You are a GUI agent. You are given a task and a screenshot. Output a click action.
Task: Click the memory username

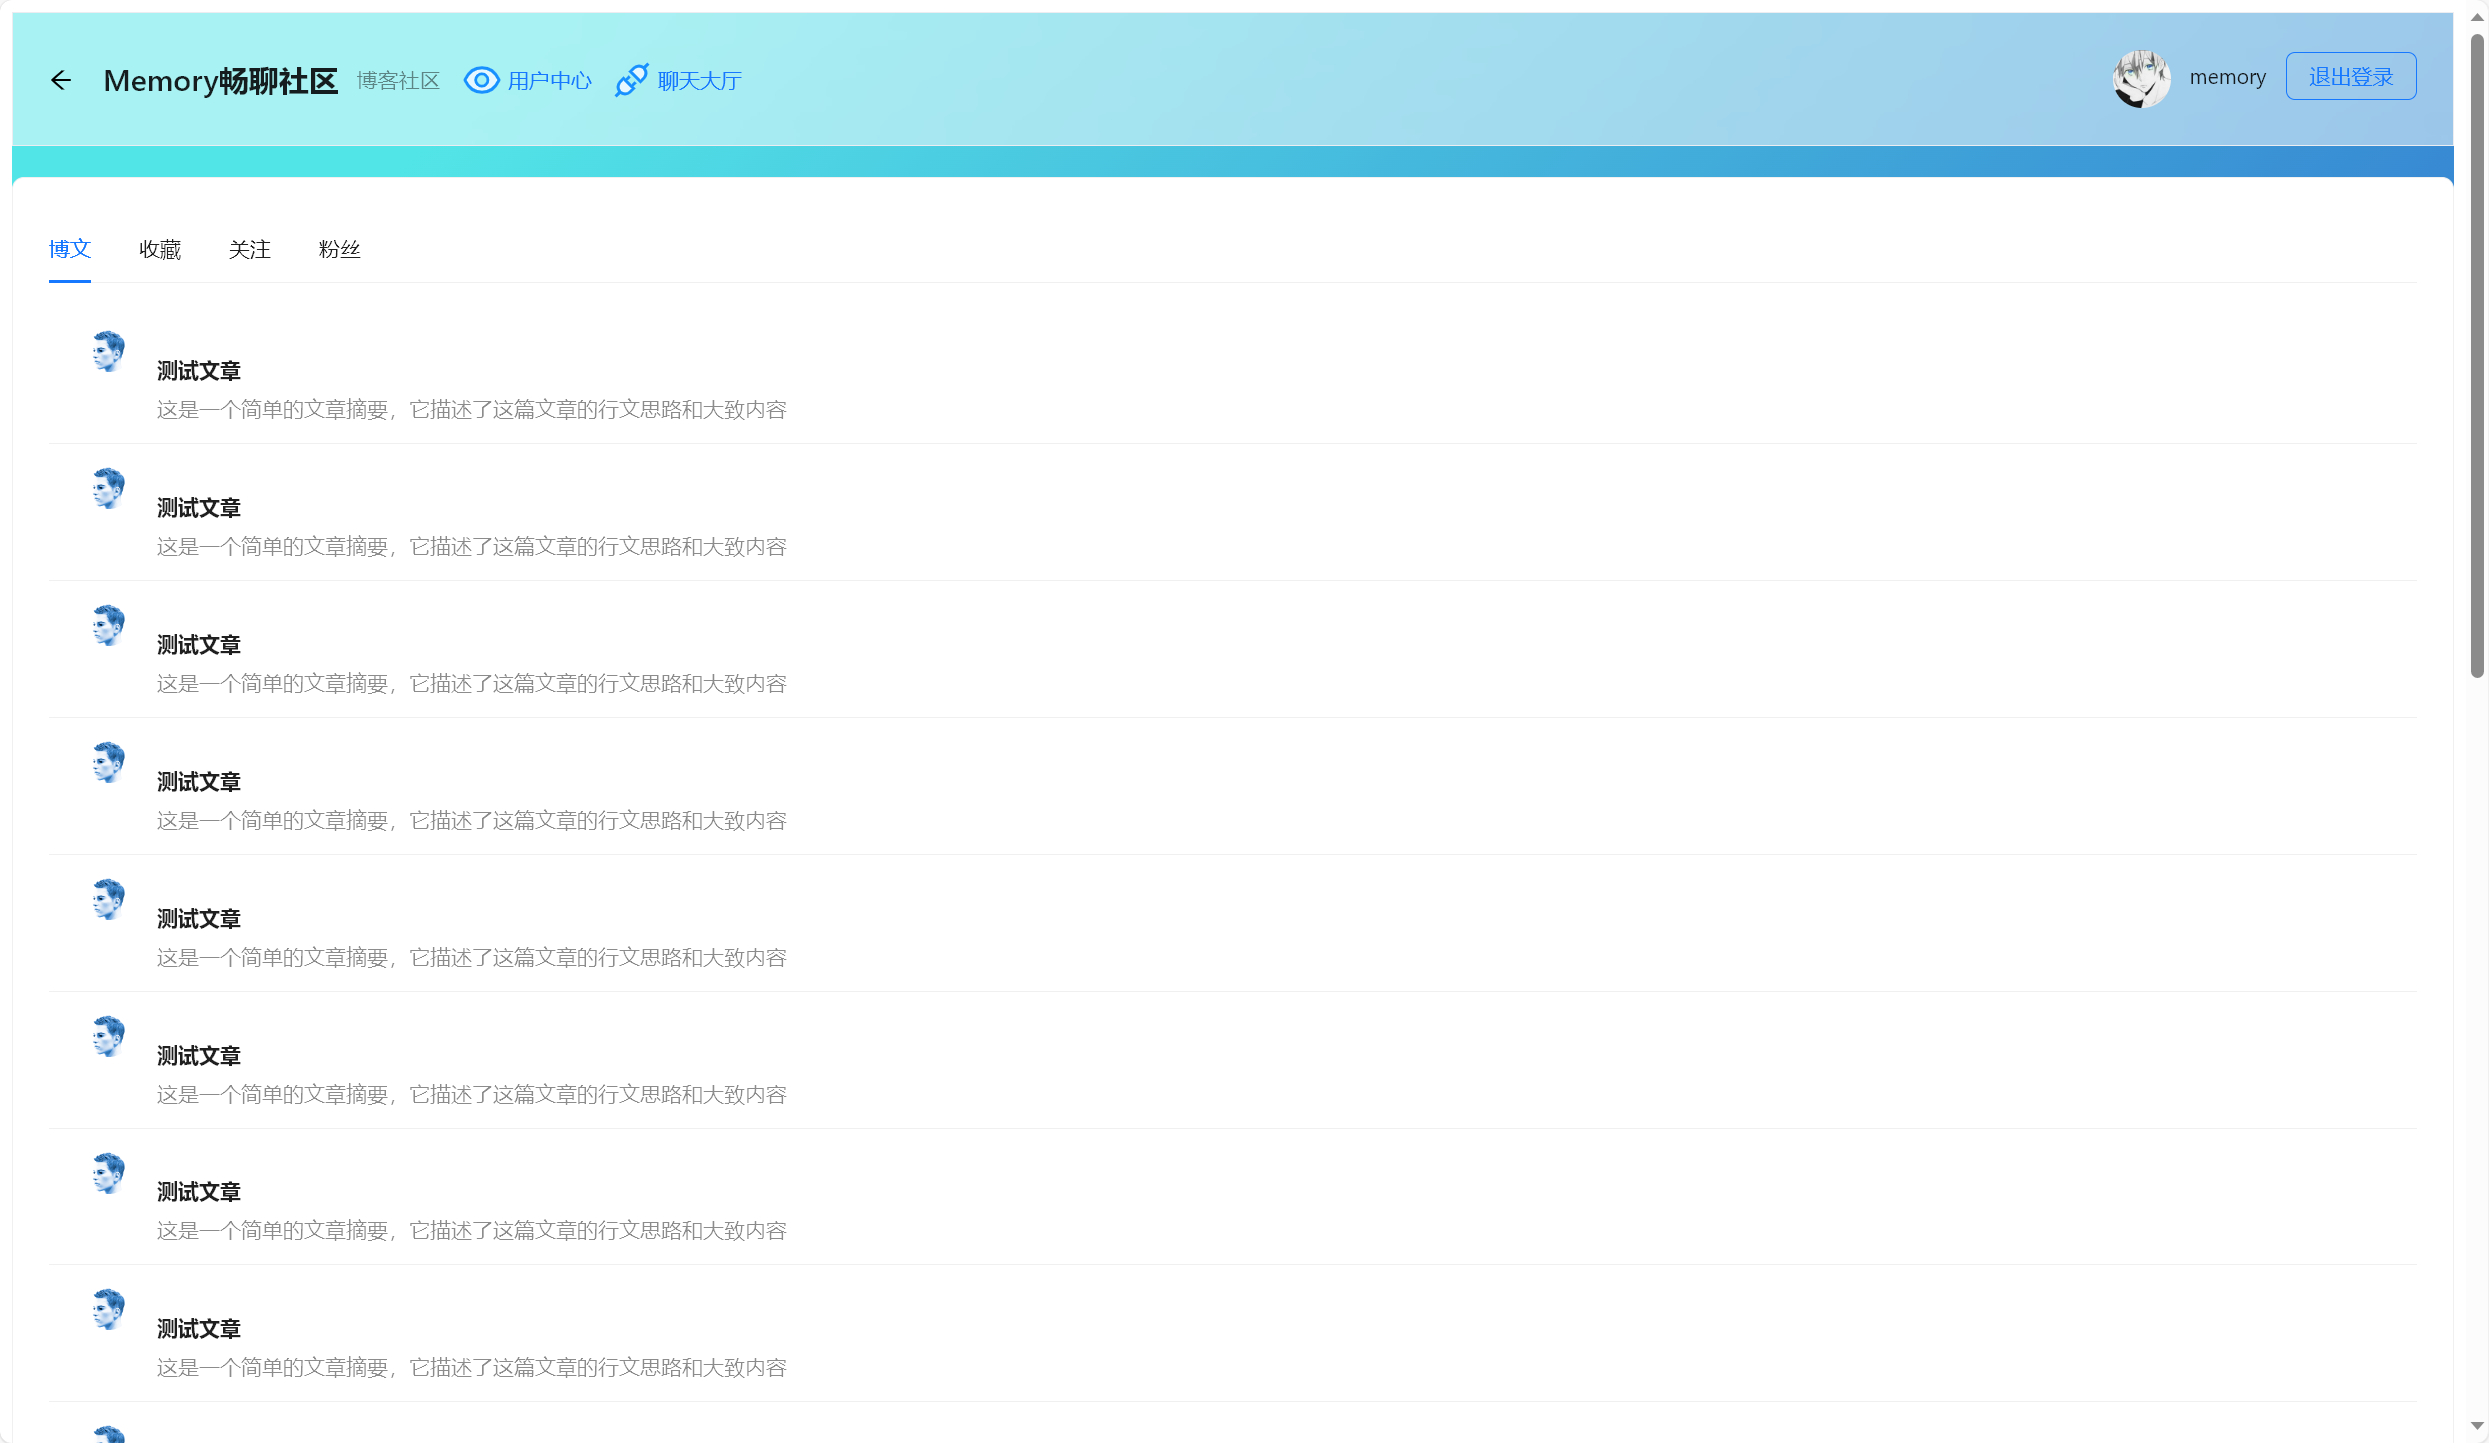click(2227, 77)
